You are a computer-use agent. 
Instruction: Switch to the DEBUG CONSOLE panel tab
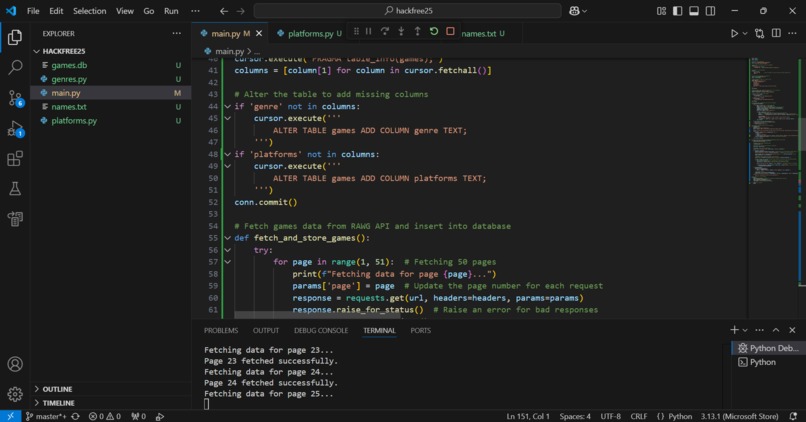pos(321,331)
